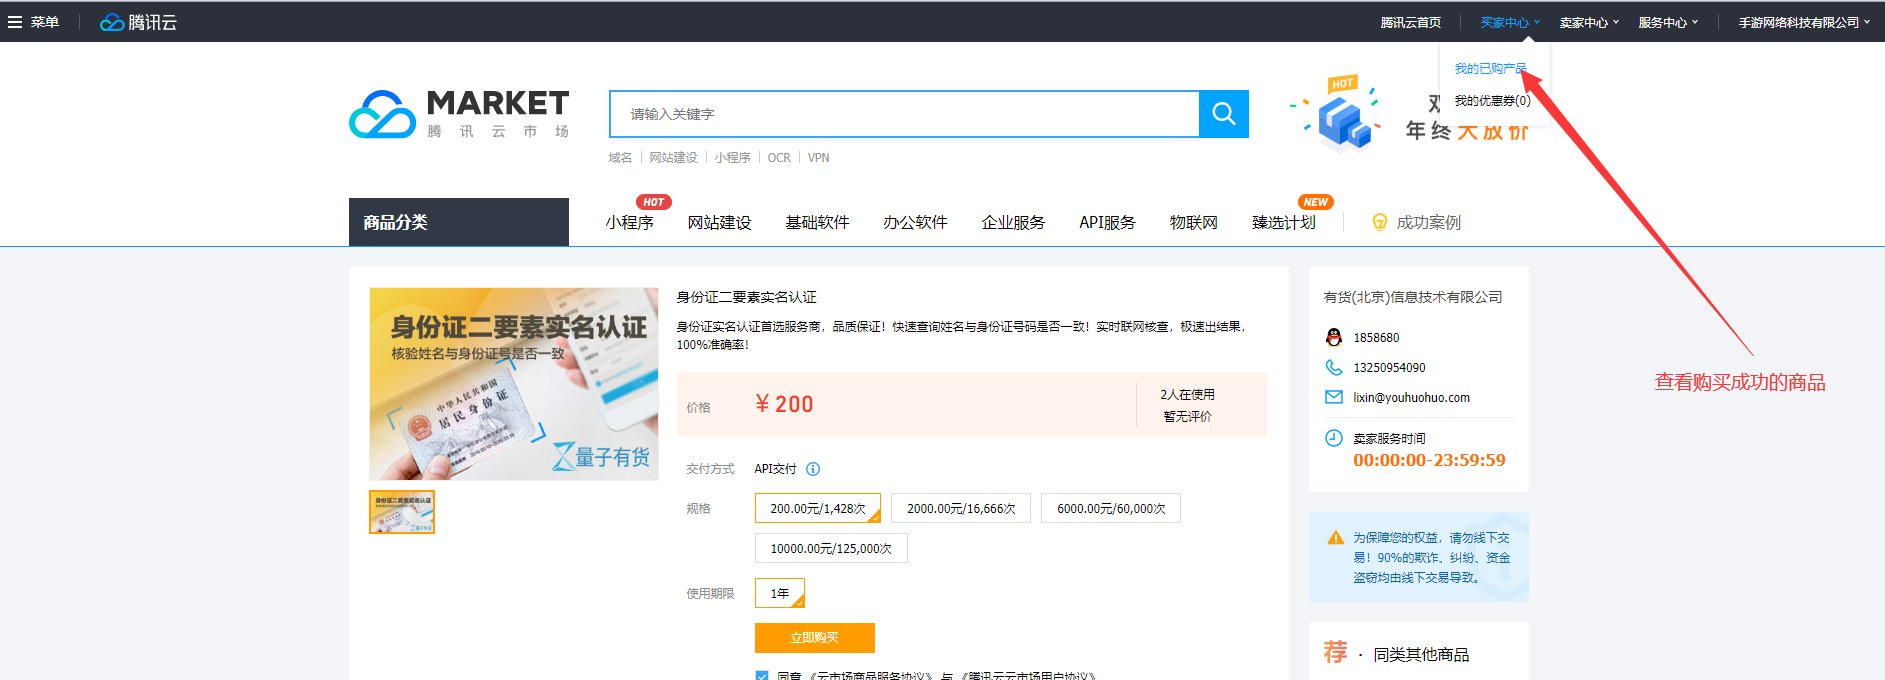
Task: Open 我的已购产品 menu entry
Action: click(1490, 68)
